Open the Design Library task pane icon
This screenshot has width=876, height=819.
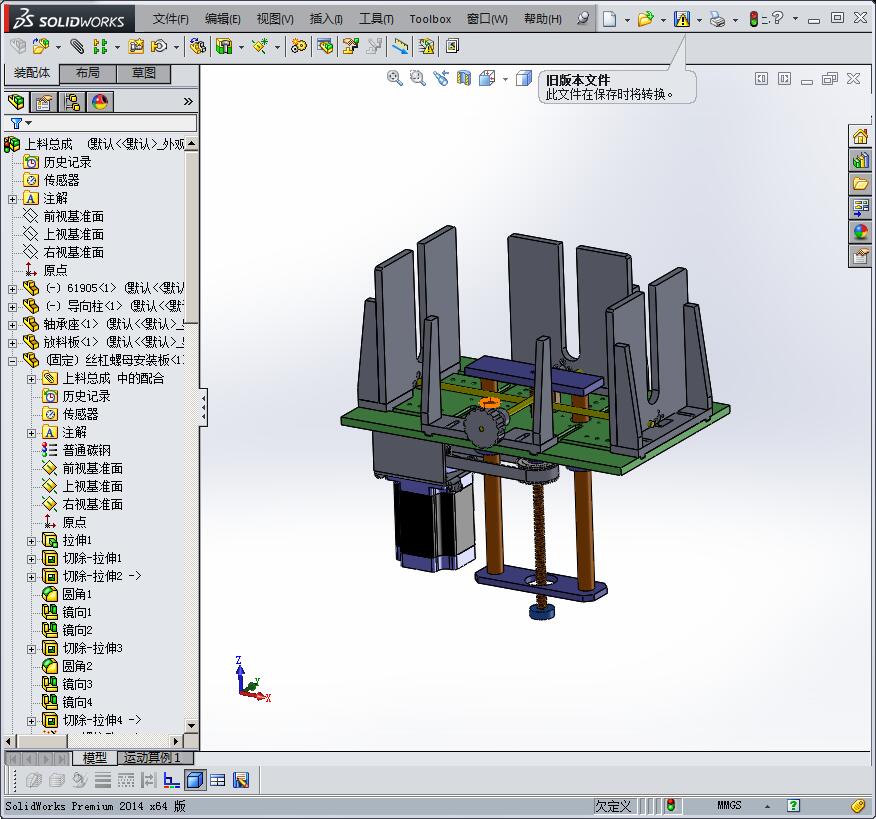pyautogui.click(x=860, y=160)
